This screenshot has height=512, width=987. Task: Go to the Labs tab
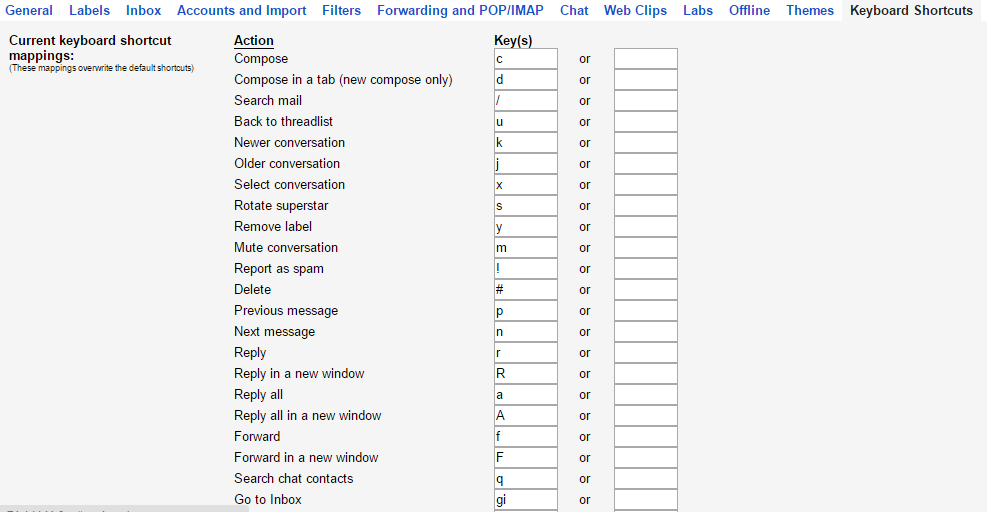tap(698, 11)
